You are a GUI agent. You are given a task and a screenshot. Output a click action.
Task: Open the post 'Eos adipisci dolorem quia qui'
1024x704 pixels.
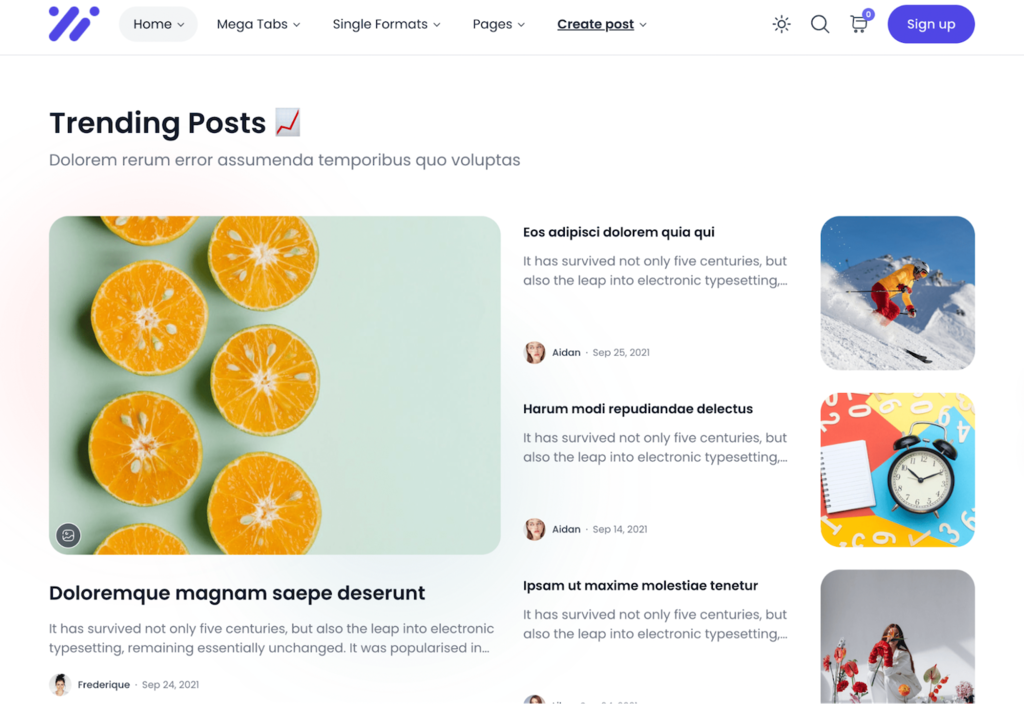tap(618, 232)
